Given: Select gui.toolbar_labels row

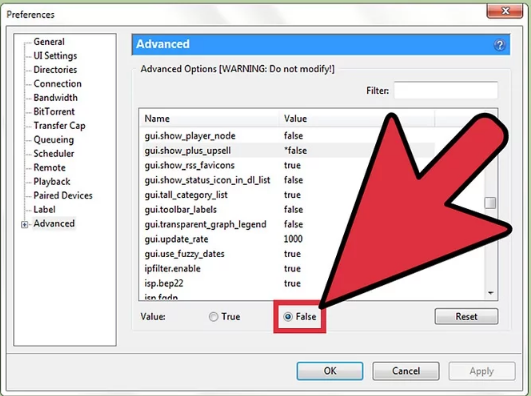Looking at the screenshot, I should [286, 209].
